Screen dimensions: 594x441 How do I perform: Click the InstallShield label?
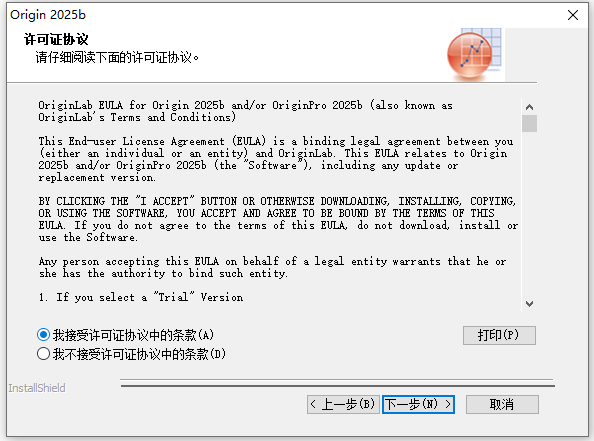tap(37, 388)
